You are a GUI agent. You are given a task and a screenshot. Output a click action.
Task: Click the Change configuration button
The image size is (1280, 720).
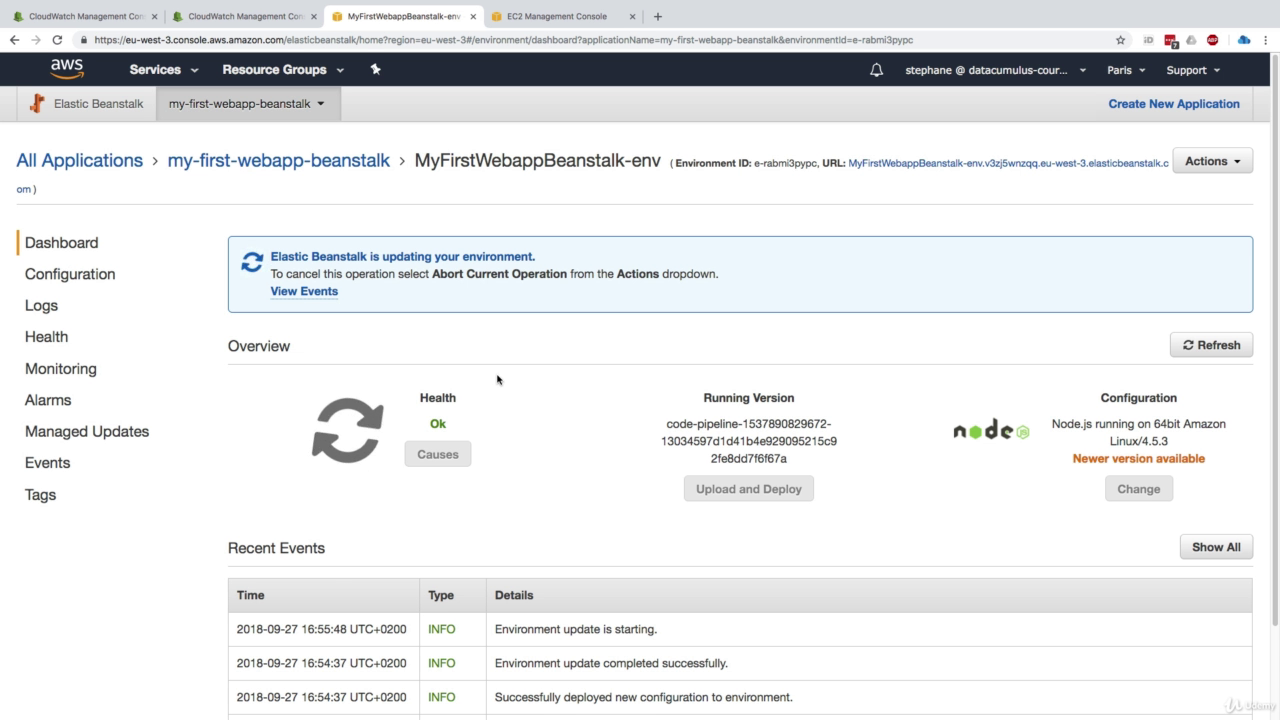click(x=1139, y=489)
